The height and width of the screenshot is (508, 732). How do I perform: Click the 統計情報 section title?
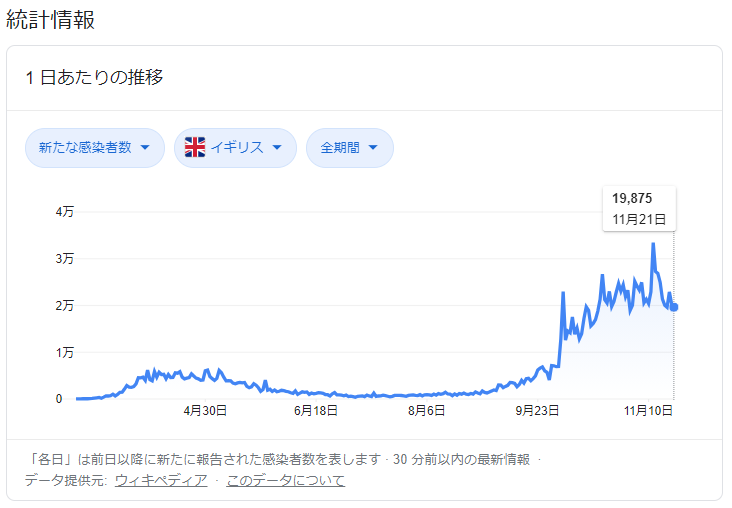[50, 20]
